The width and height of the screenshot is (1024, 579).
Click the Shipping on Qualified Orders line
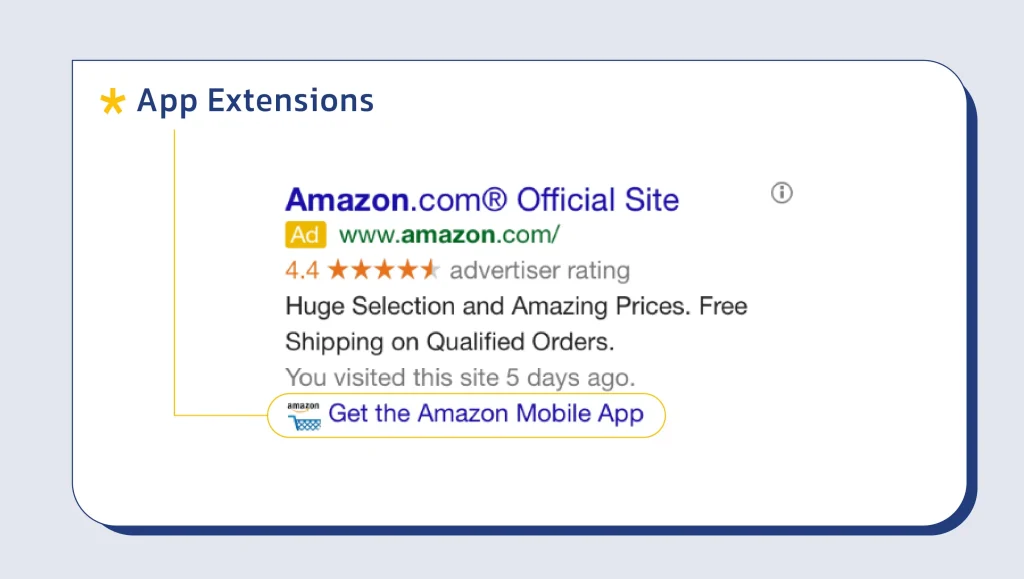(449, 342)
